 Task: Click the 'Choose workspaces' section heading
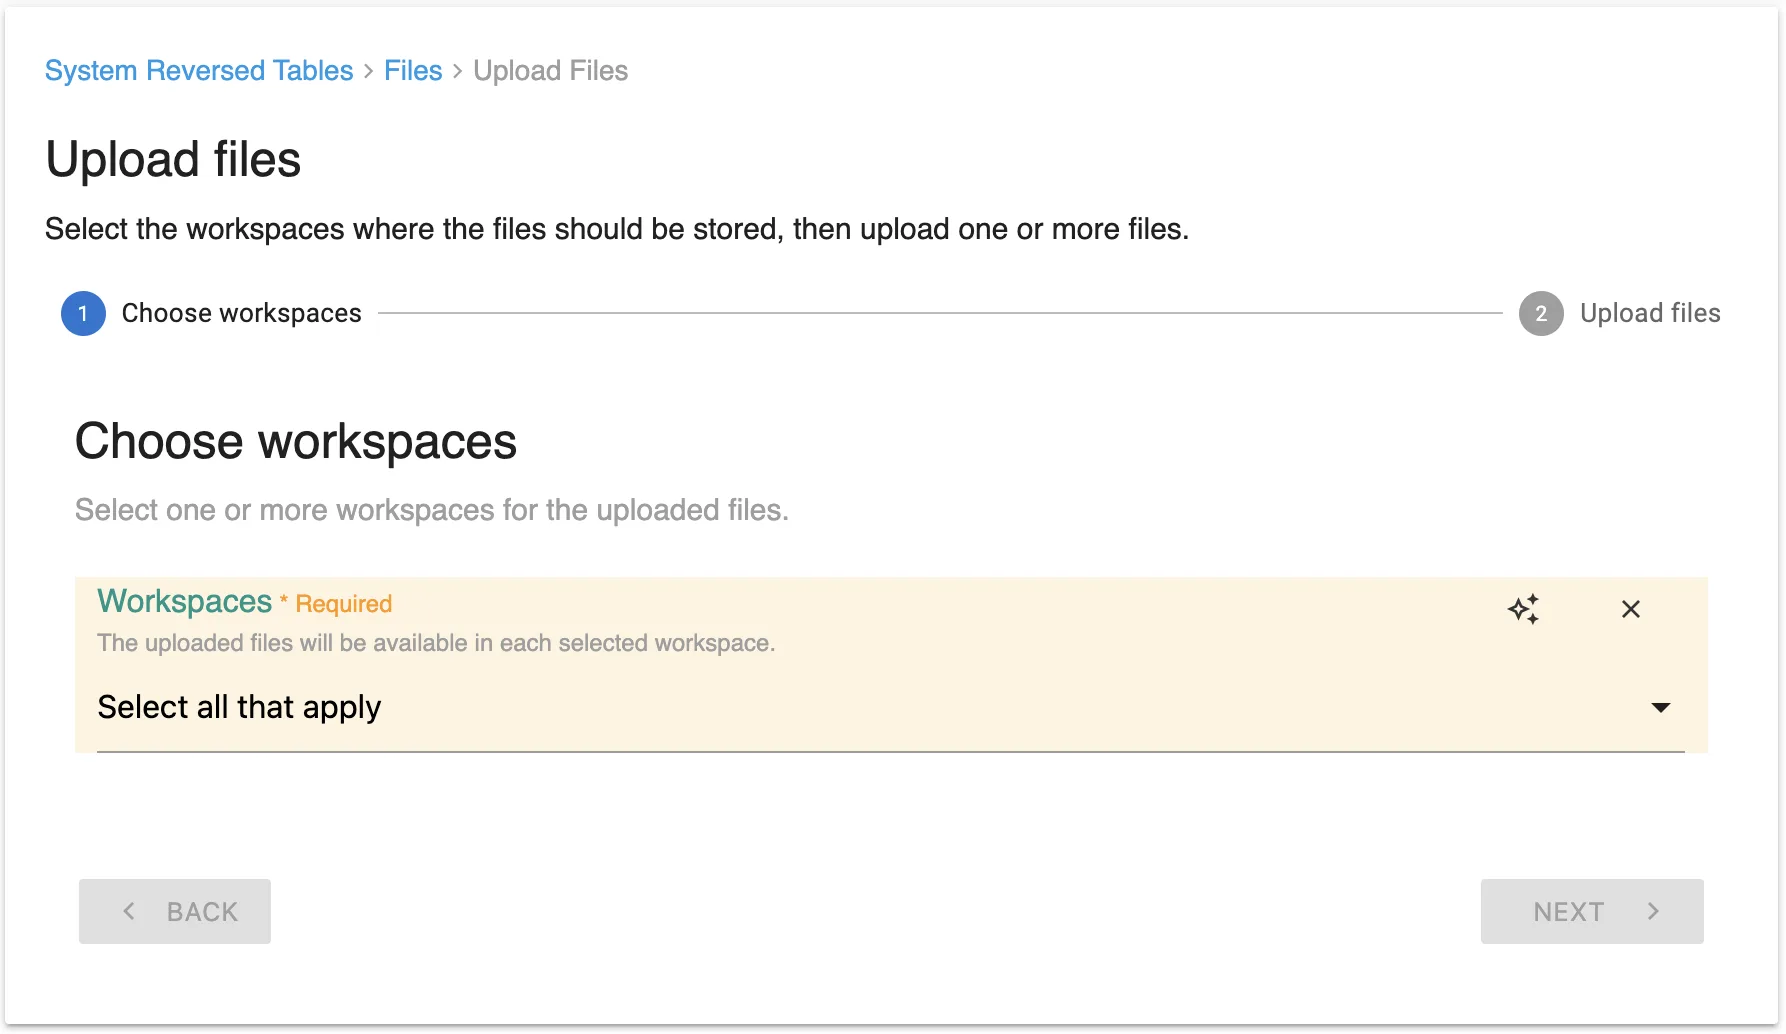point(296,441)
